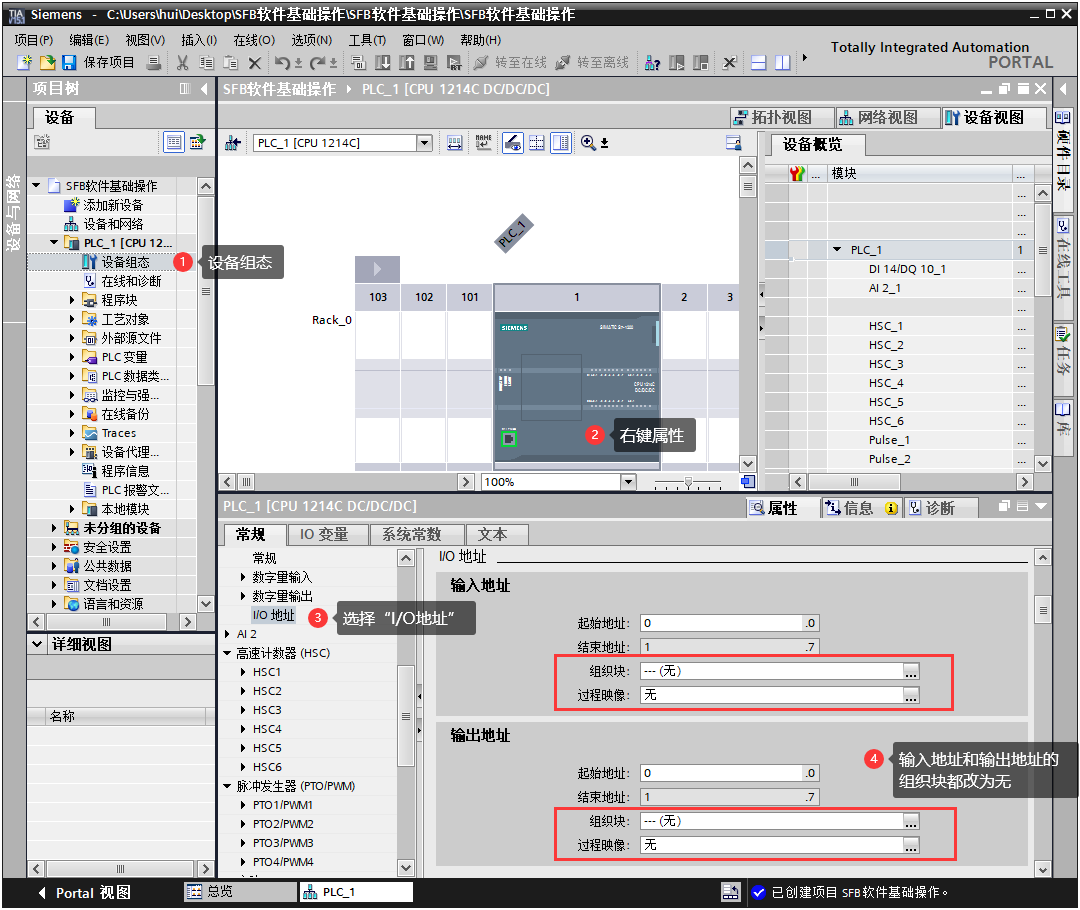Screen dimensions: 1080x910
Task: Expand the 程序块 tree node
Action: point(72,300)
